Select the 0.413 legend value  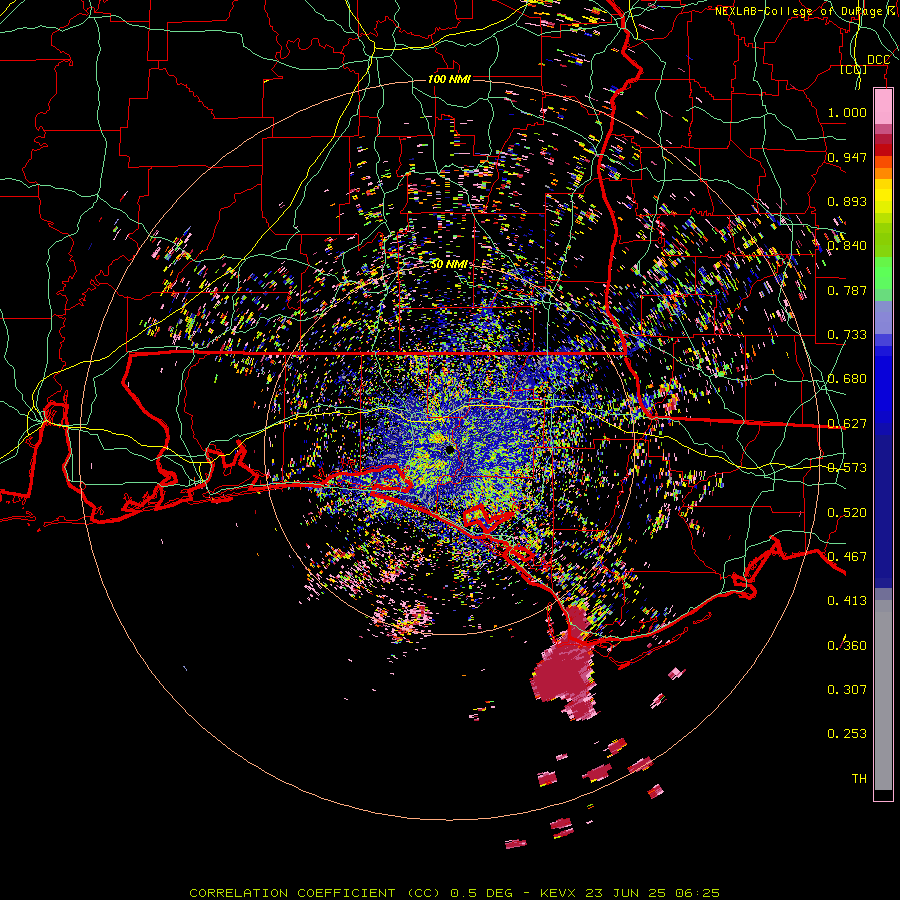click(847, 601)
